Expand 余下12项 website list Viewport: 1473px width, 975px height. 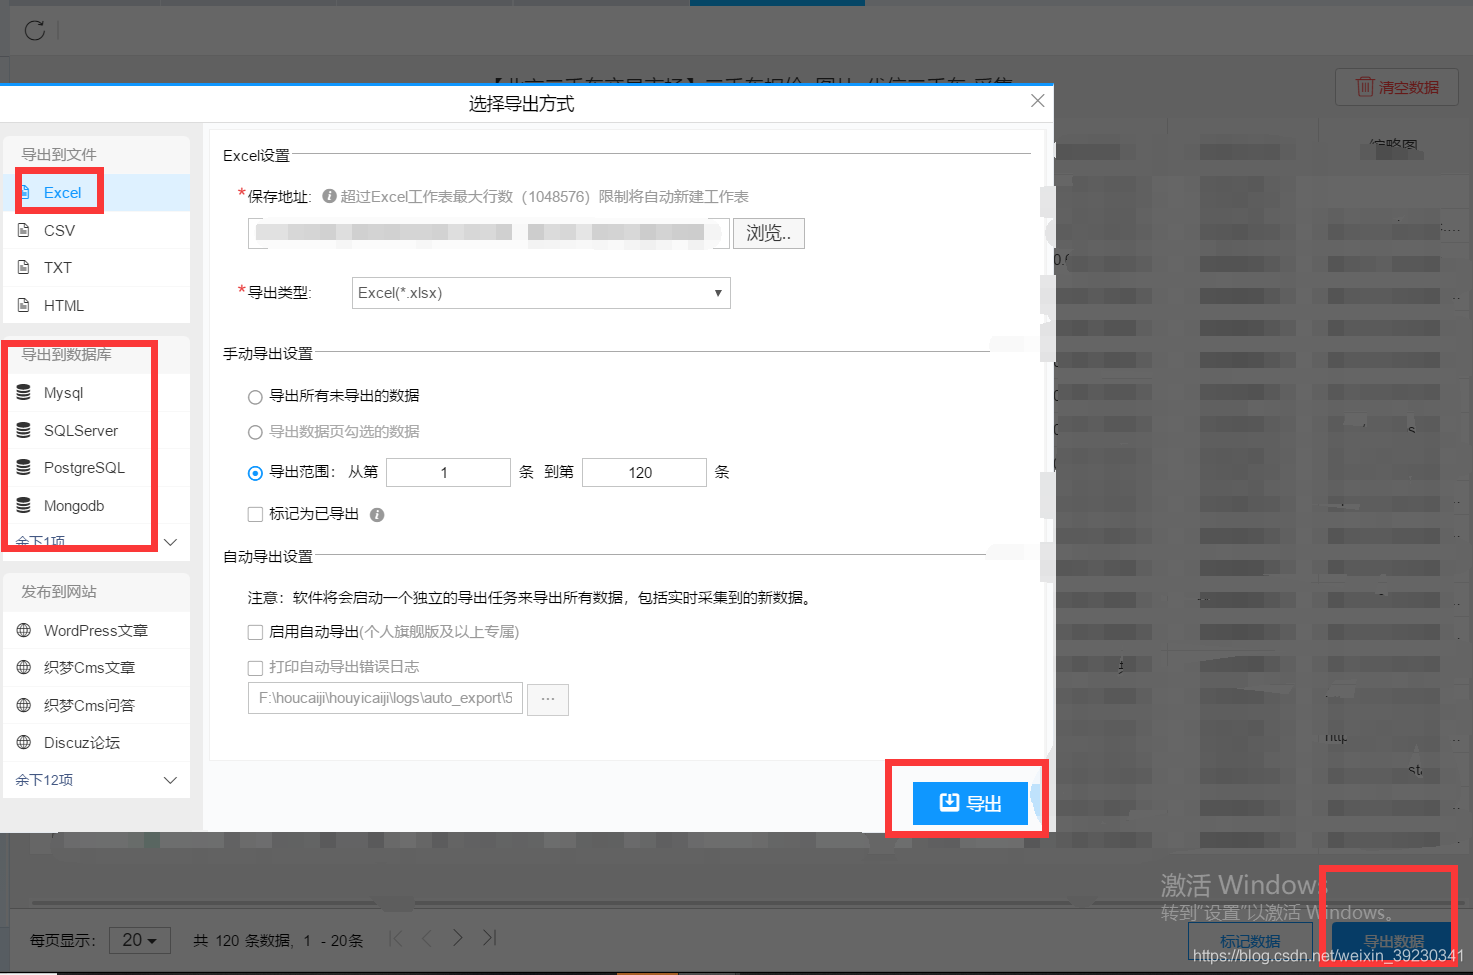96,780
